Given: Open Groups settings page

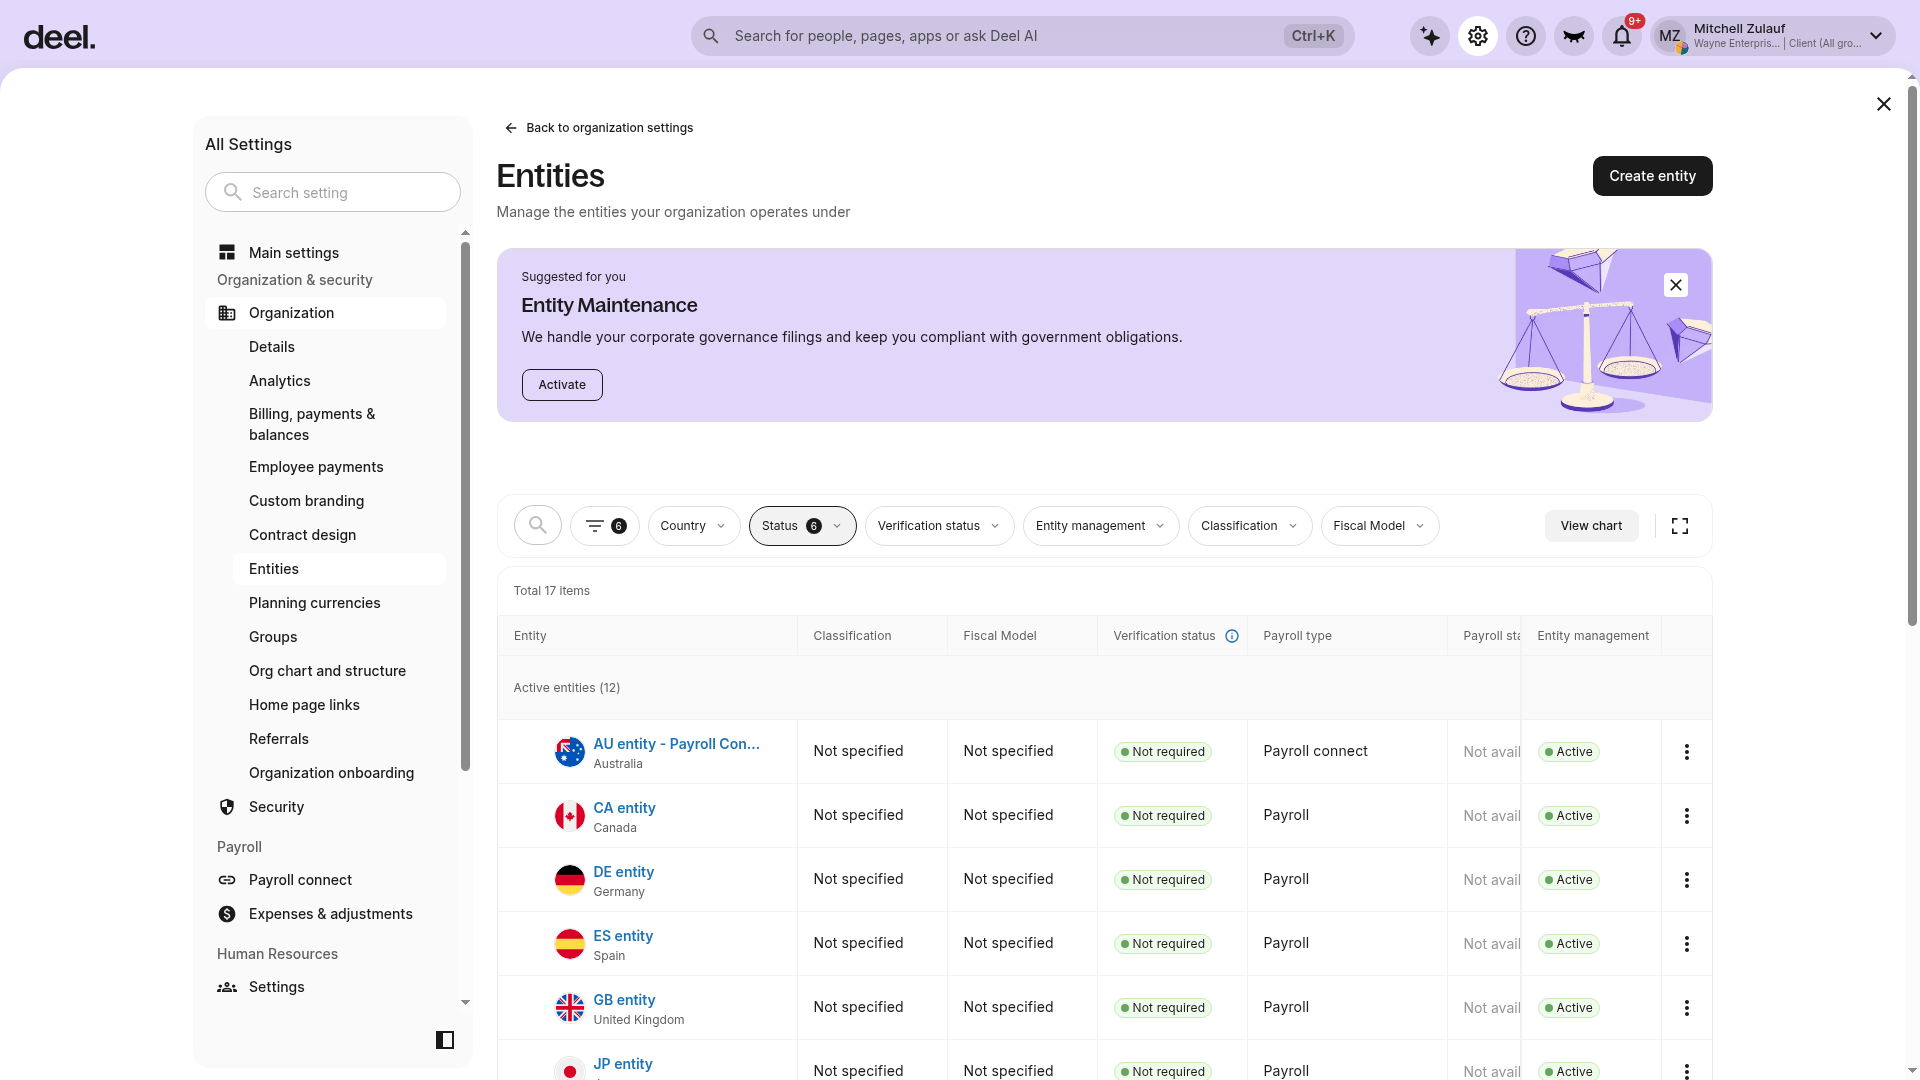Looking at the screenshot, I should click(273, 637).
